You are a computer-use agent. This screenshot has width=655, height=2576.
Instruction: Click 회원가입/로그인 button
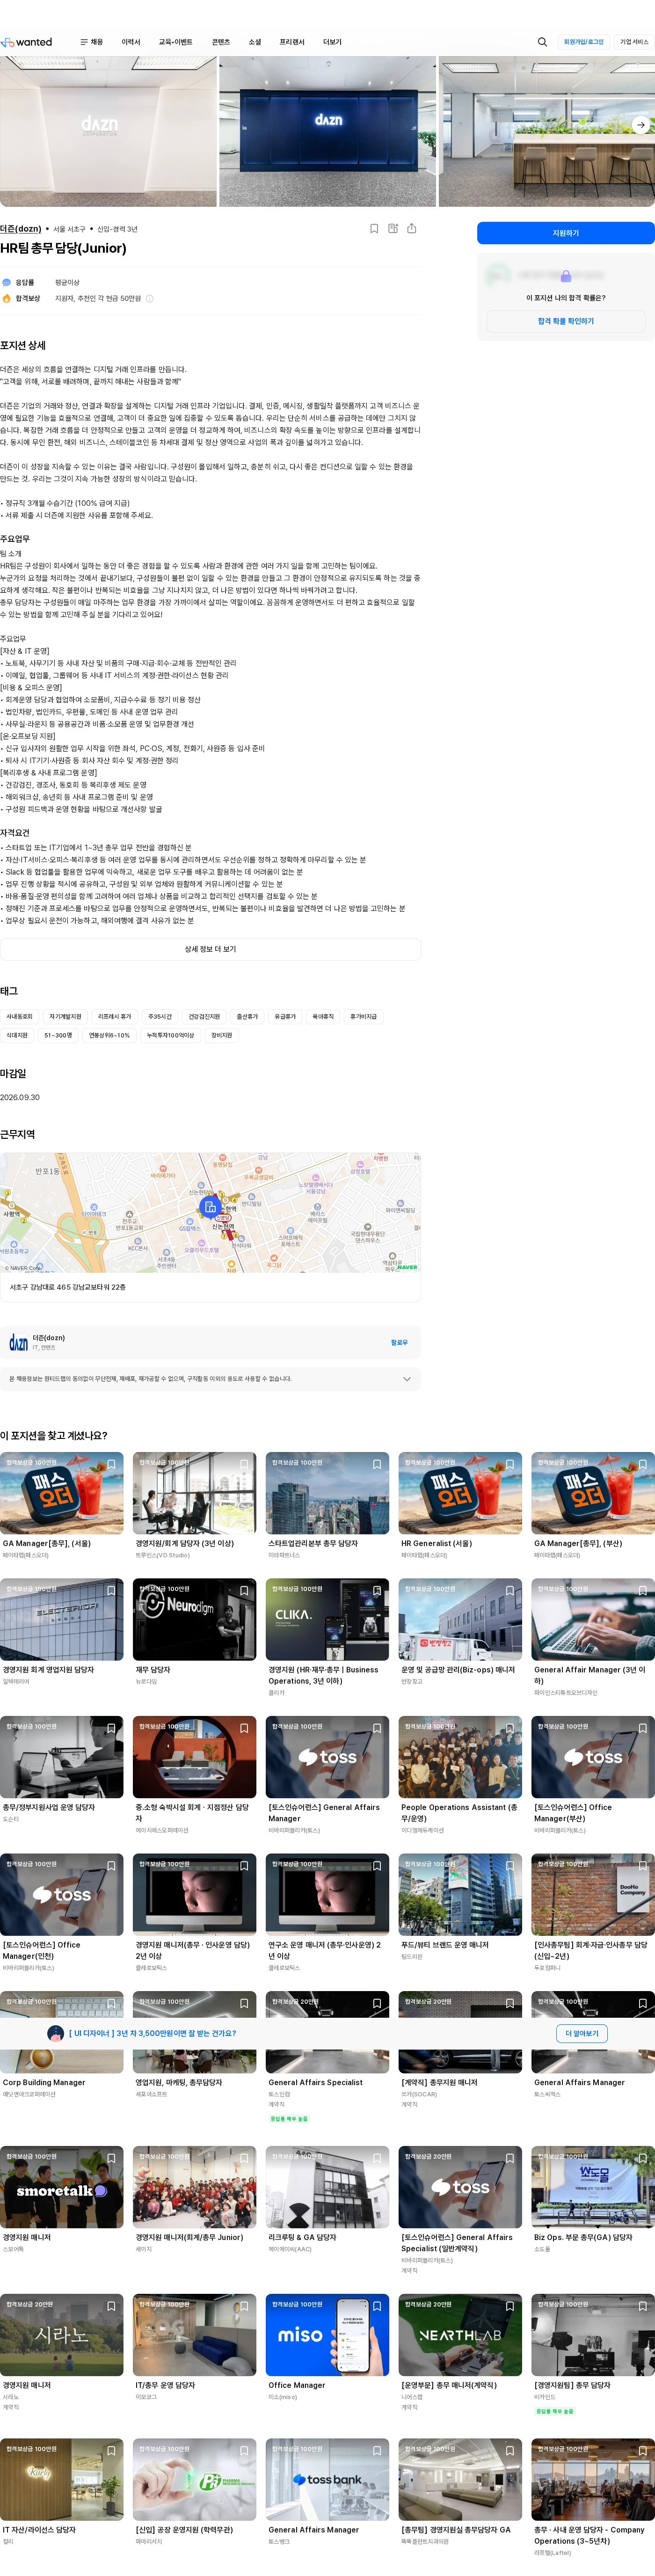pyautogui.click(x=584, y=42)
